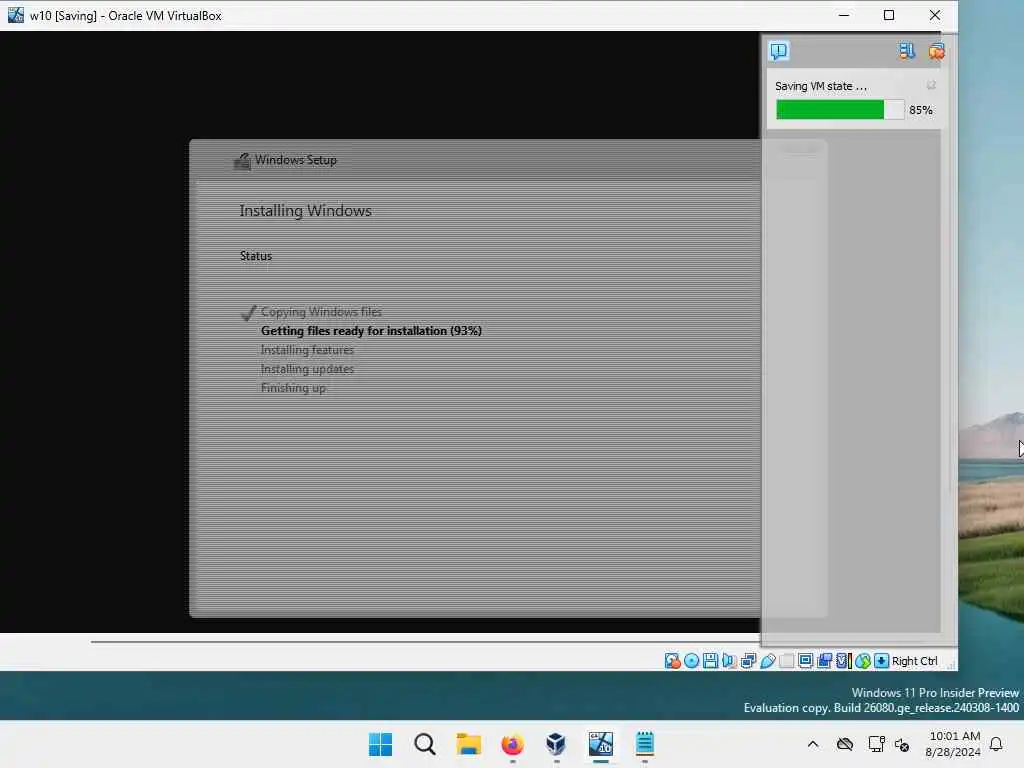Click the CPU virtualization status icon
Screen dimensions: 1024x768
coord(844,661)
